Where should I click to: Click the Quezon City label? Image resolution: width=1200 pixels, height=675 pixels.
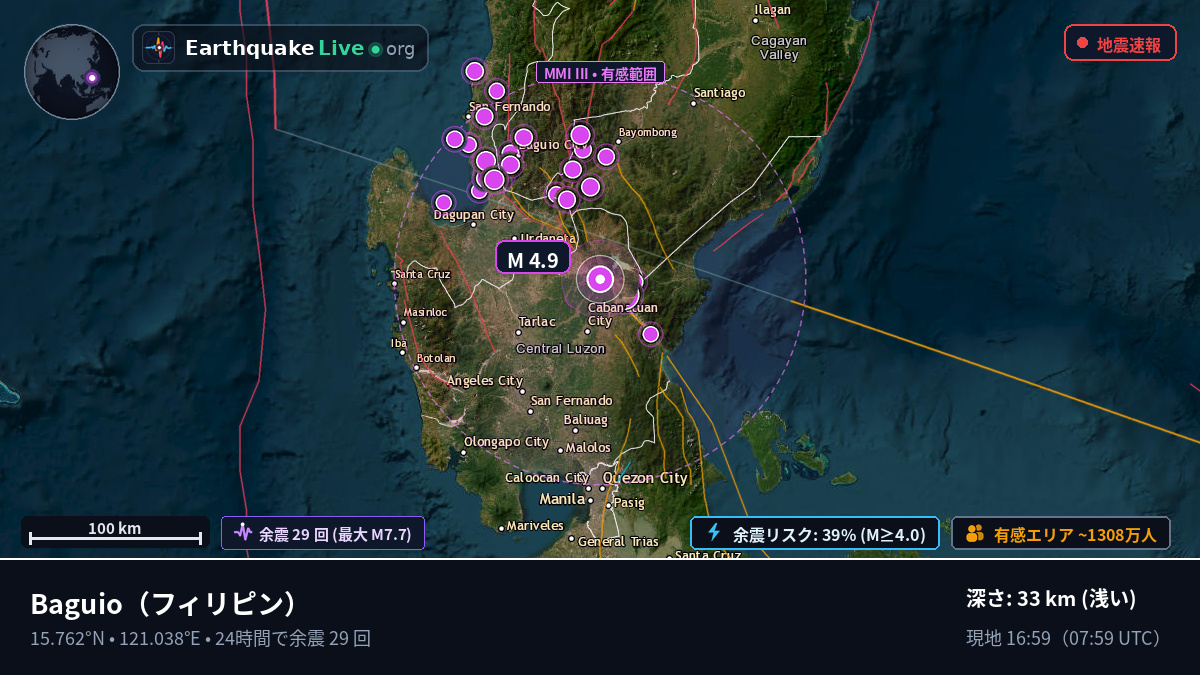pos(645,478)
